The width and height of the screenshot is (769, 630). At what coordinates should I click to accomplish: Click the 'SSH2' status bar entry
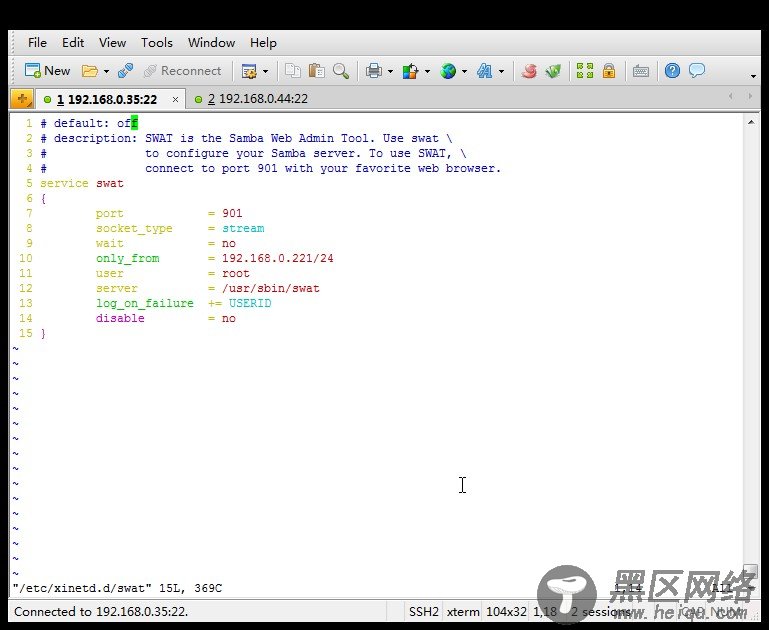(424, 611)
